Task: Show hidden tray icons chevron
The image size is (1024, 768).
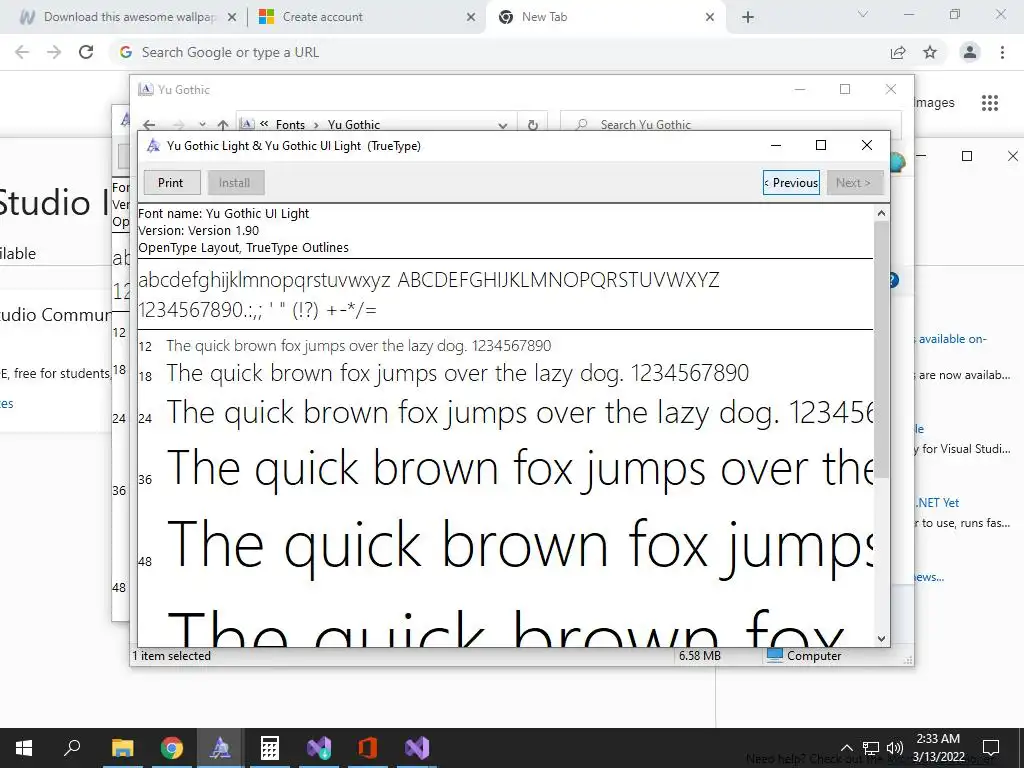Action: pos(846,748)
